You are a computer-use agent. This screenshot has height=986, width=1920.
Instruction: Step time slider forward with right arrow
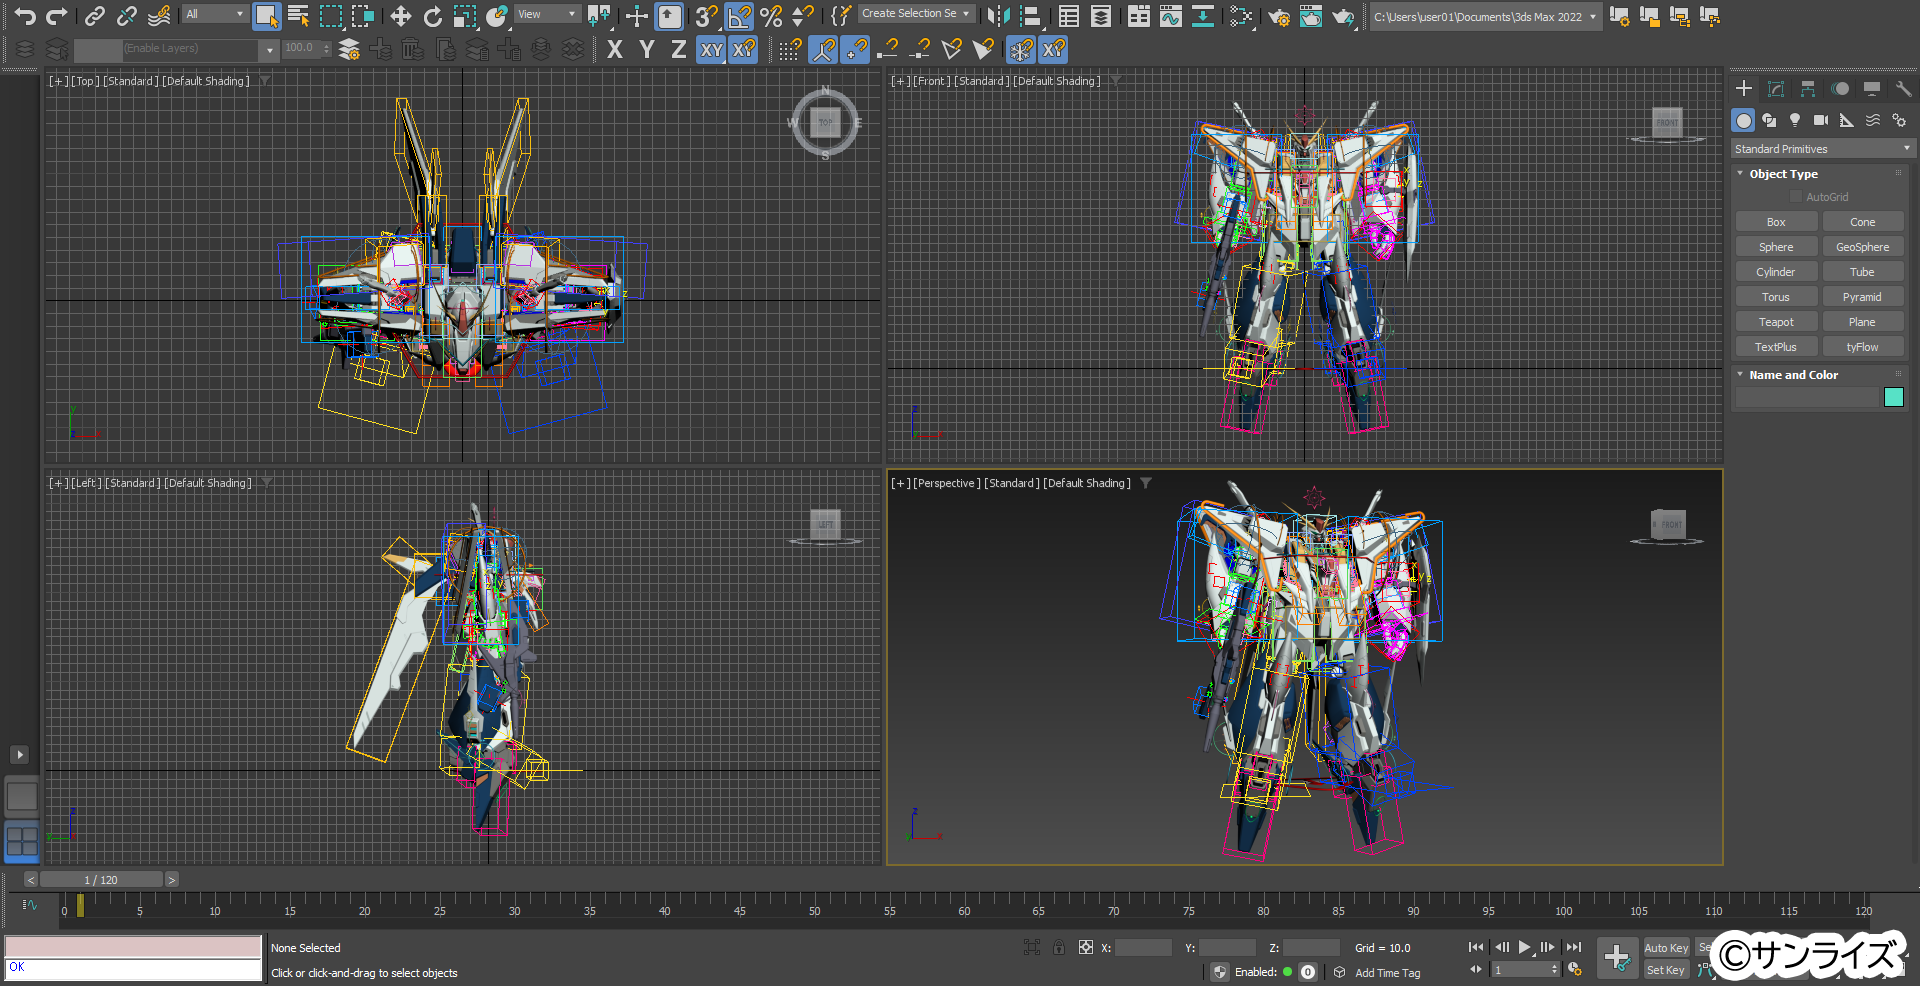click(172, 880)
